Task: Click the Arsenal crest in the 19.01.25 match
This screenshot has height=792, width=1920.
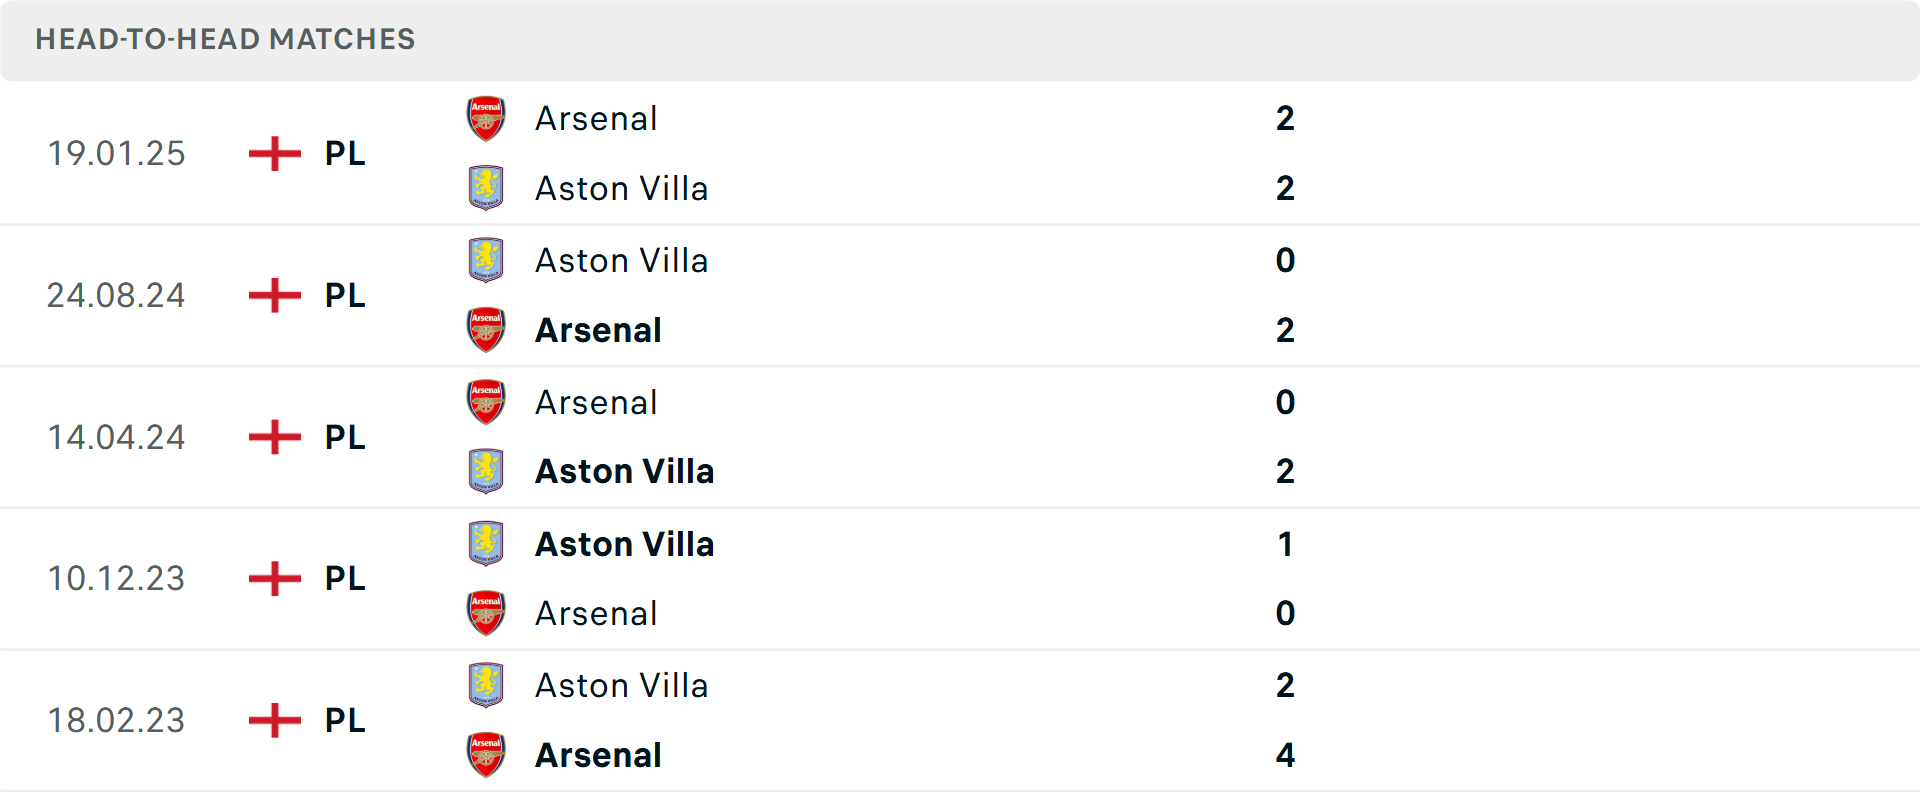Action: [486, 118]
